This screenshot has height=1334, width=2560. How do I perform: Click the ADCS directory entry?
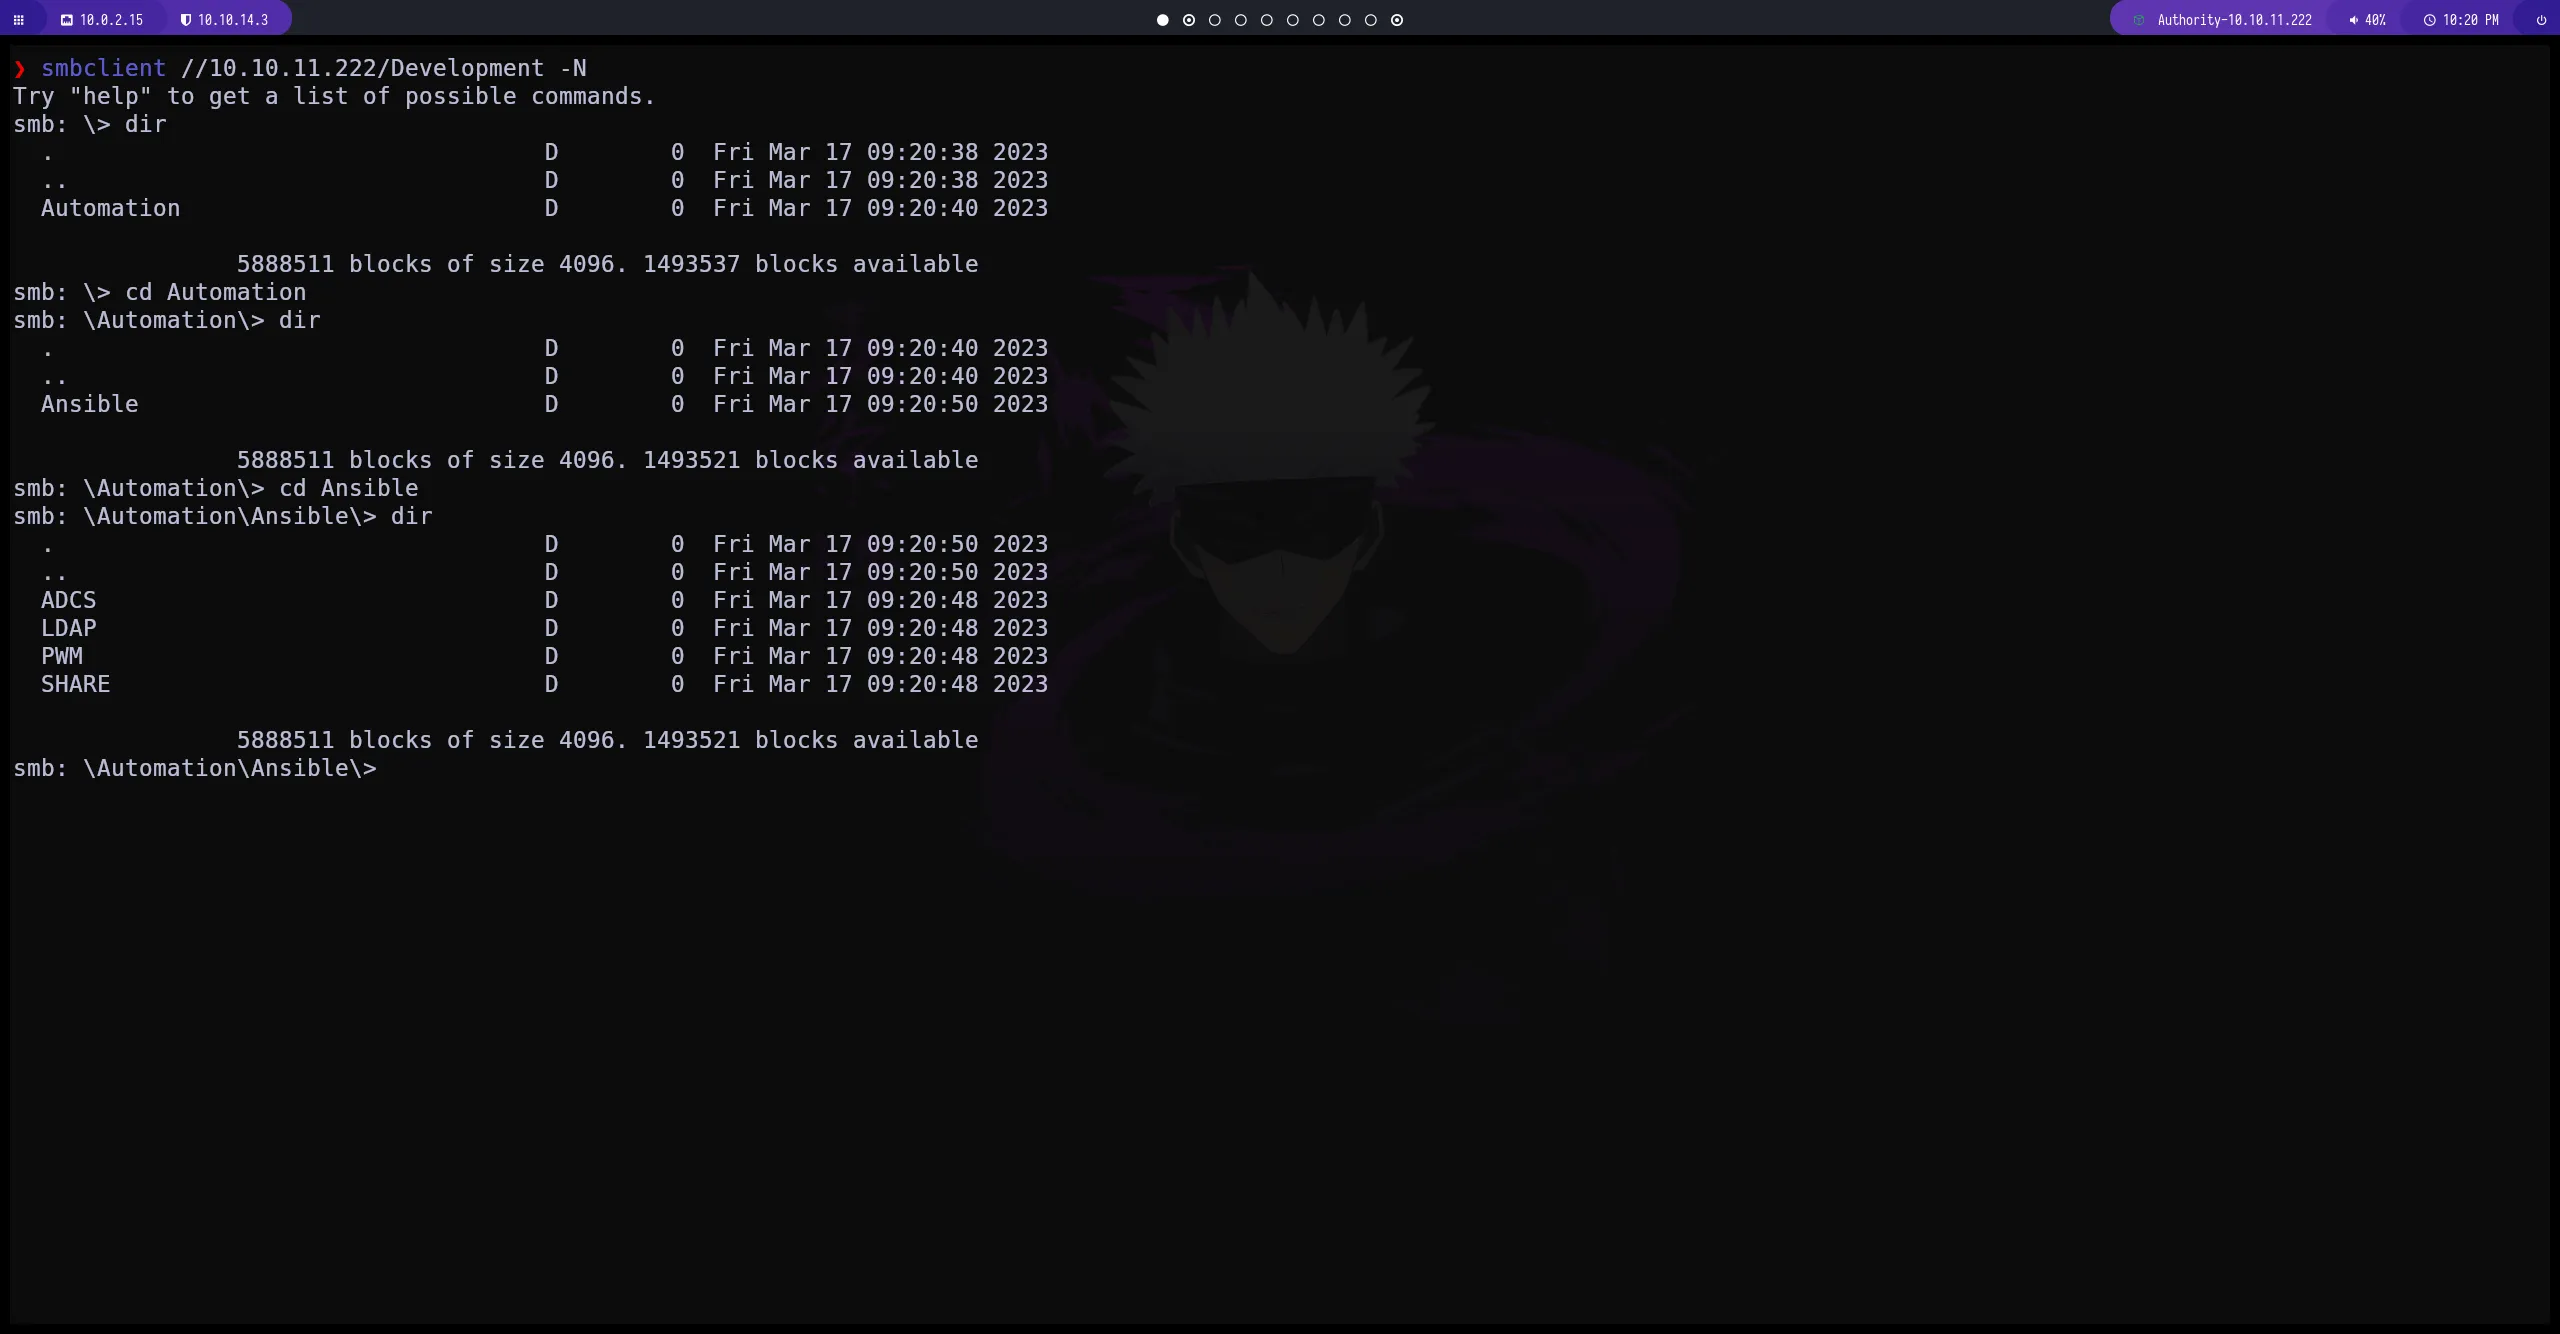point(69,600)
